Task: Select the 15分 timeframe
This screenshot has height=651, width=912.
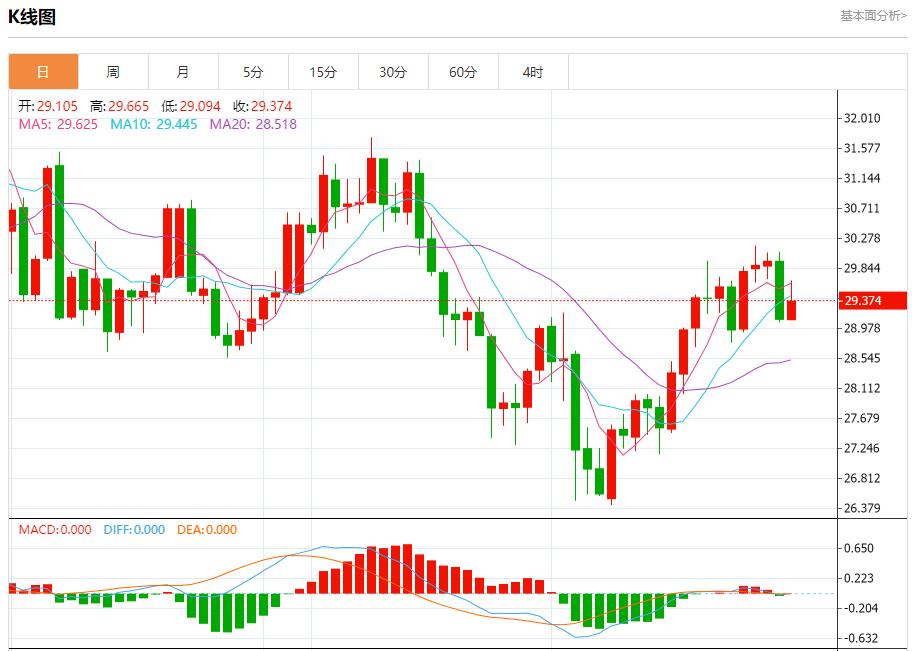Action: pos(324,71)
